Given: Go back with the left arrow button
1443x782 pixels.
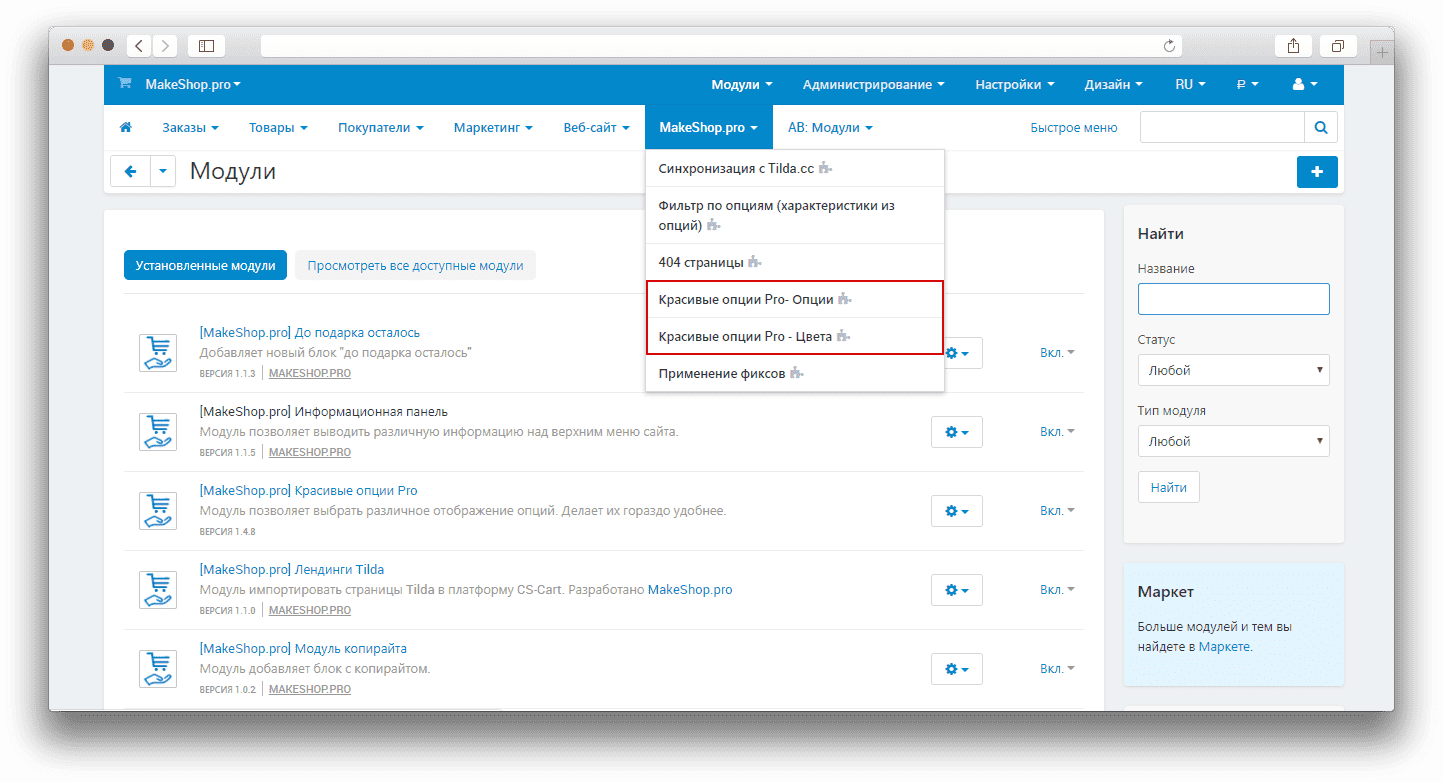Looking at the screenshot, I should pos(130,171).
